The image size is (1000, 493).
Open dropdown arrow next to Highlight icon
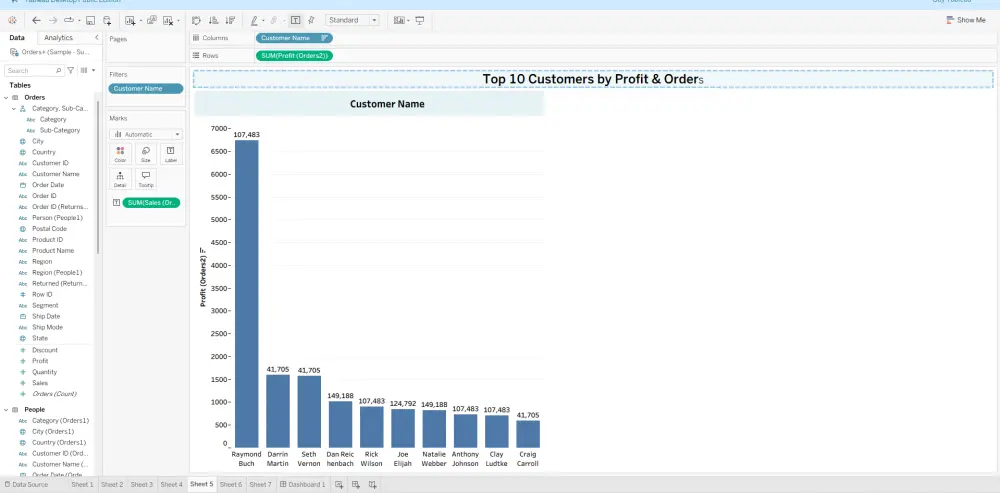(263, 21)
